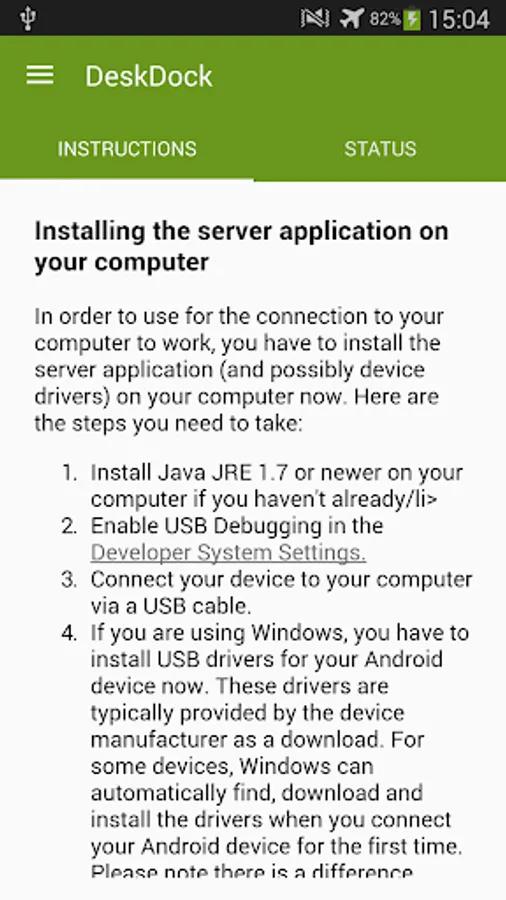Open the Developer System Settings link
Screen dimensions: 506x900
tap(228, 553)
